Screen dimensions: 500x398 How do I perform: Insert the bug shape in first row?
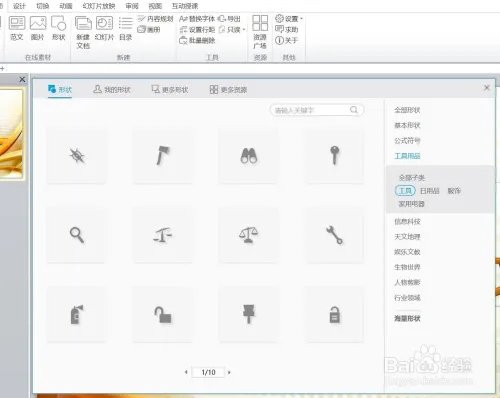point(77,156)
